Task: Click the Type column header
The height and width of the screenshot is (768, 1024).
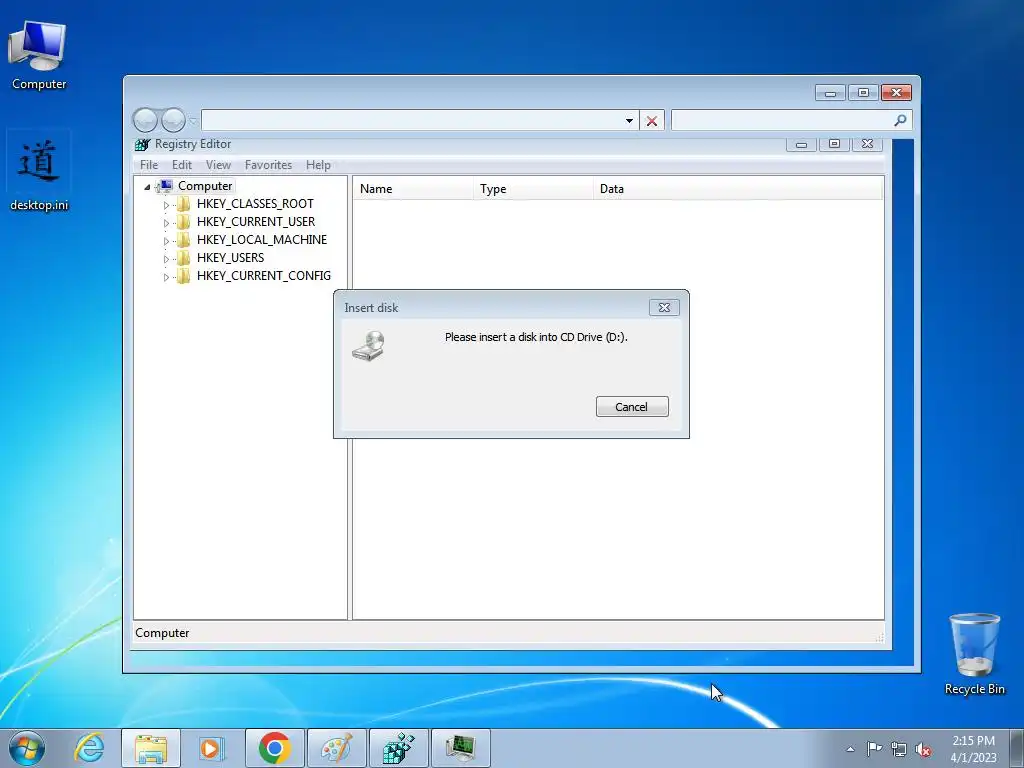Action: point(534,189)
